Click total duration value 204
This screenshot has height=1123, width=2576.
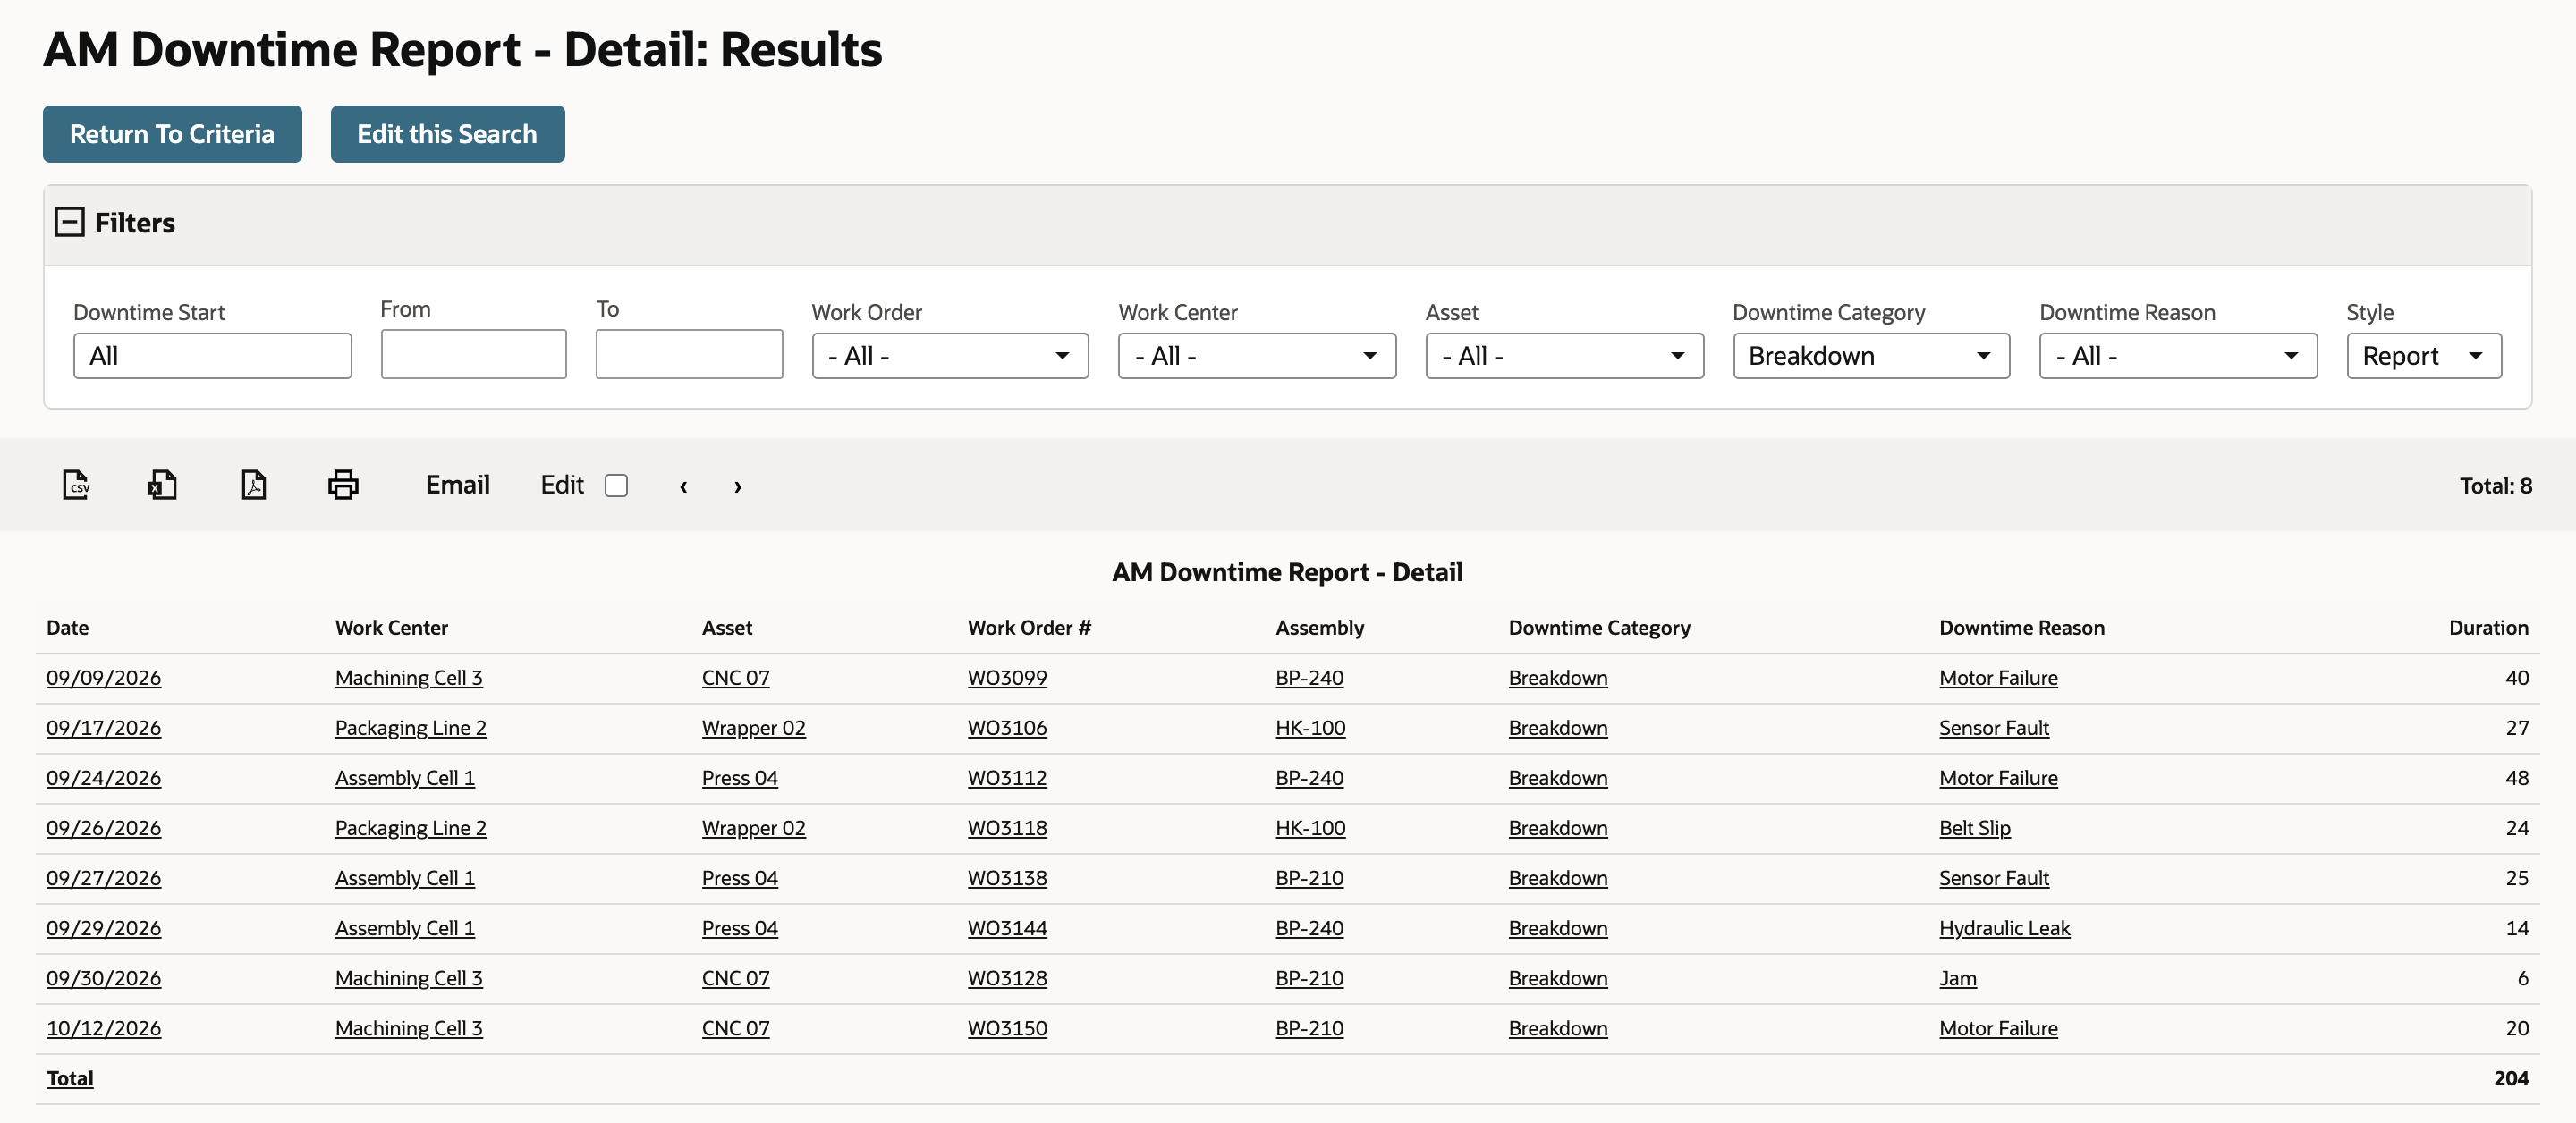click(x=2511, y=1078)
